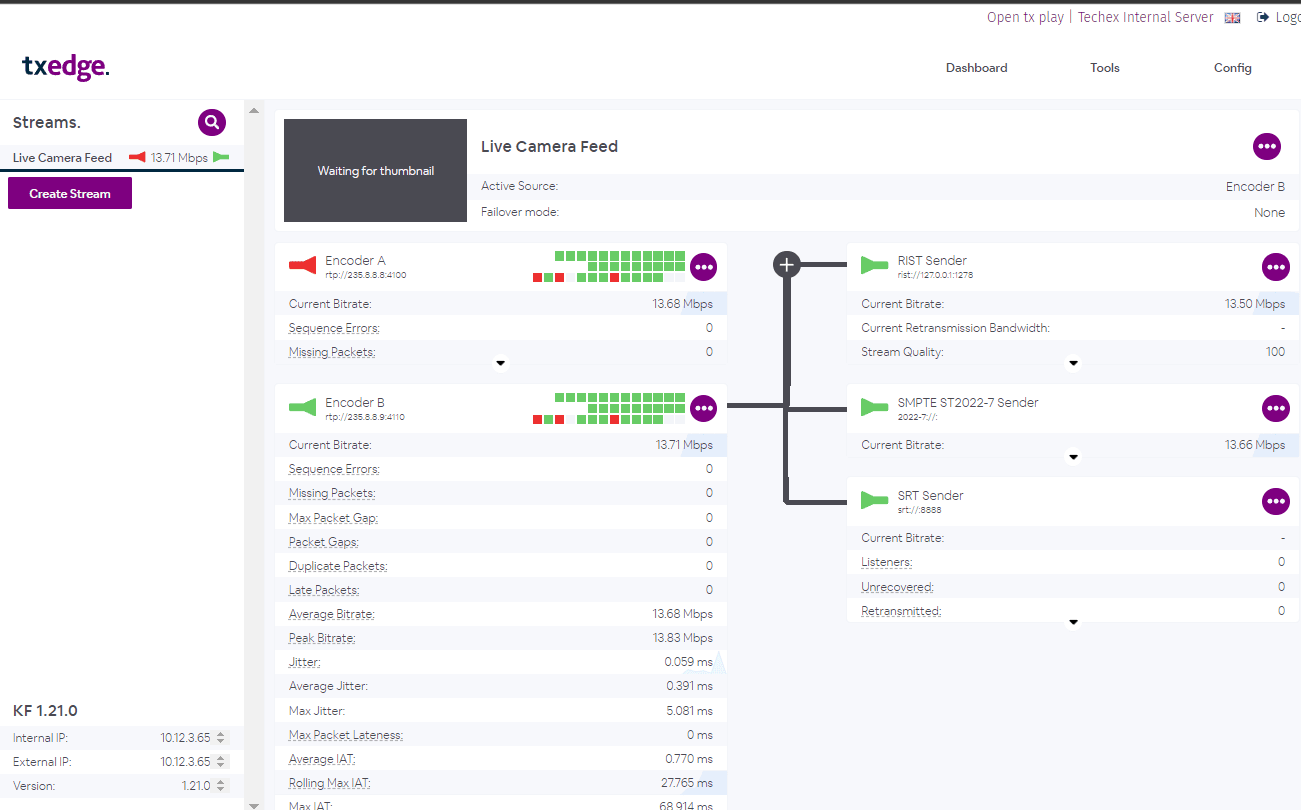This screenshot has height=810, width=1301.
Task: Click the plus icon to add output
Action: [x=787, y=265]
